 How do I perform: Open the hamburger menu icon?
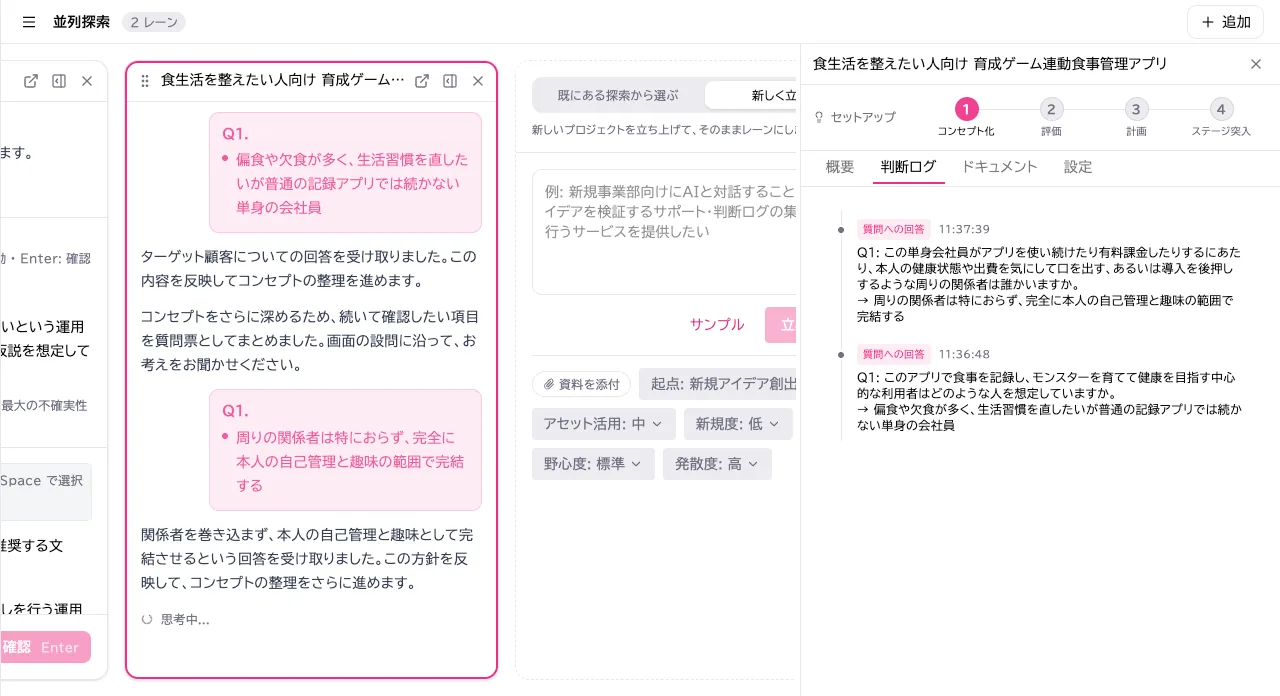tap(28, 22)
